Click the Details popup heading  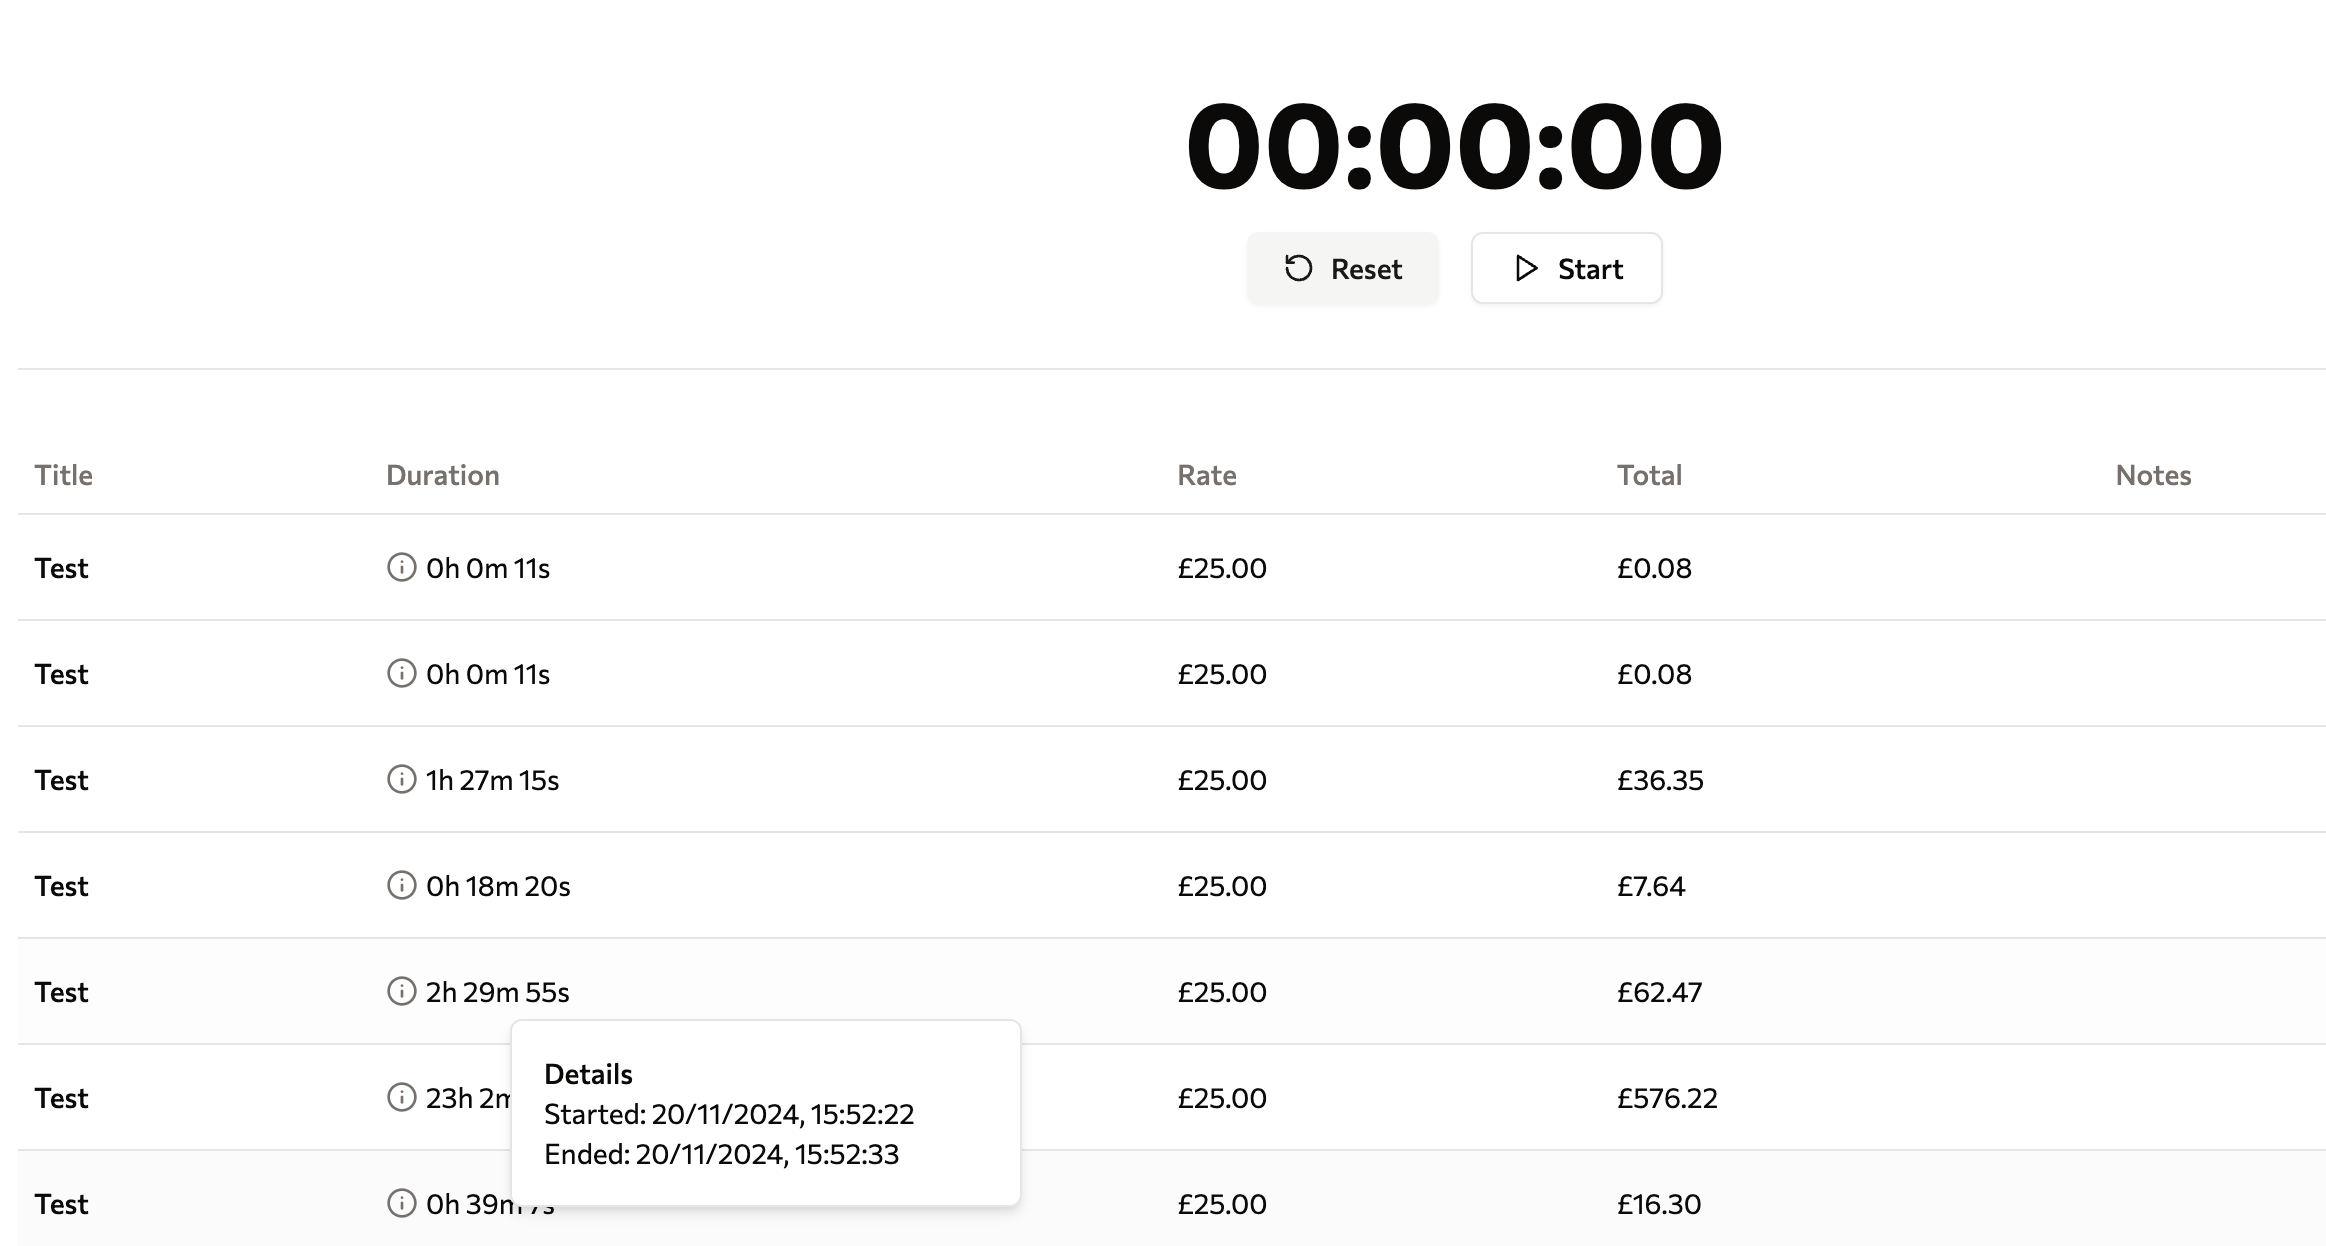(588, 1074)
